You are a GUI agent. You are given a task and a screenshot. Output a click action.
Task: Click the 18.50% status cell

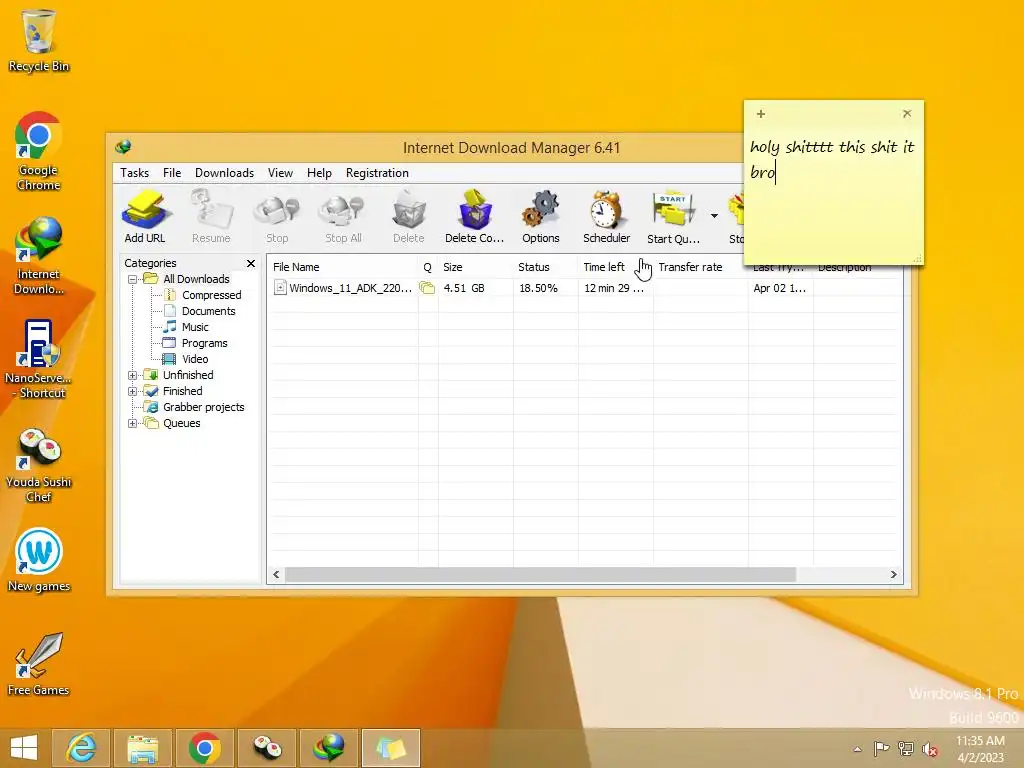click(538, 288)
